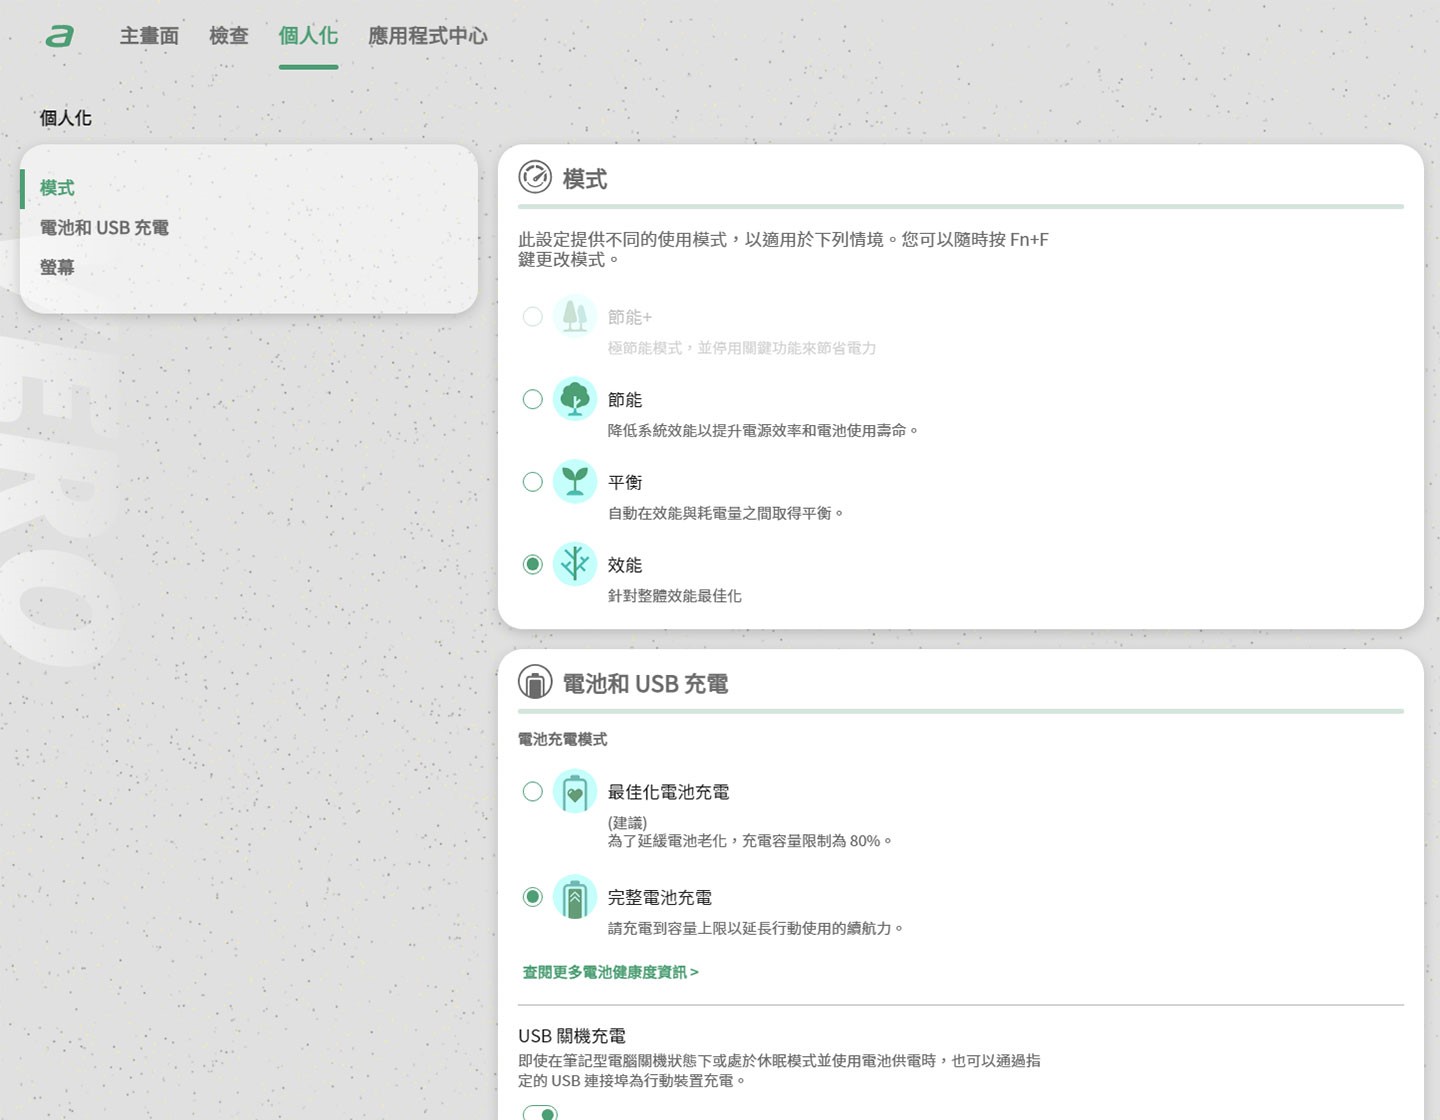
Task: Select 電池和 USB 充電 in the sidebar
Action: point(104,228)
